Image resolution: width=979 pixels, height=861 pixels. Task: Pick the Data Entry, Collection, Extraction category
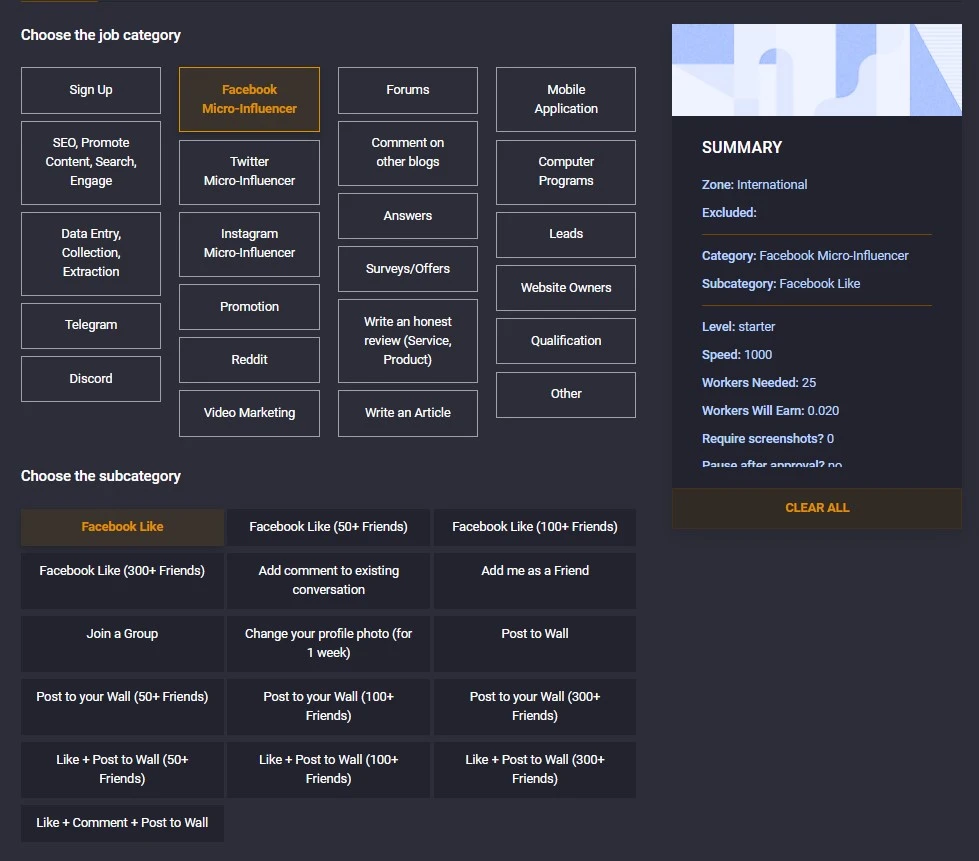(x=91, y=253)
